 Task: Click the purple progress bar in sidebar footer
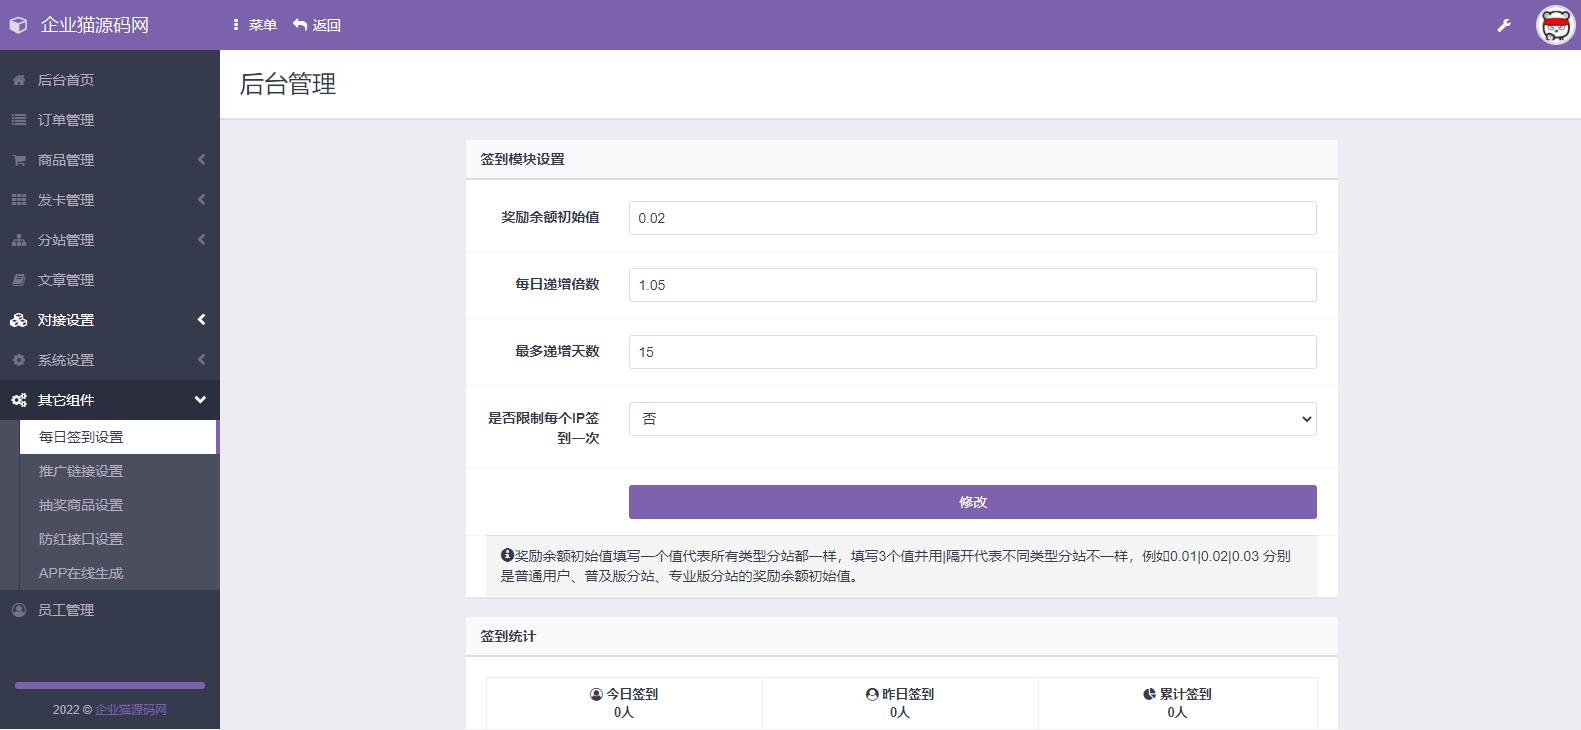(x=110, y=685)
